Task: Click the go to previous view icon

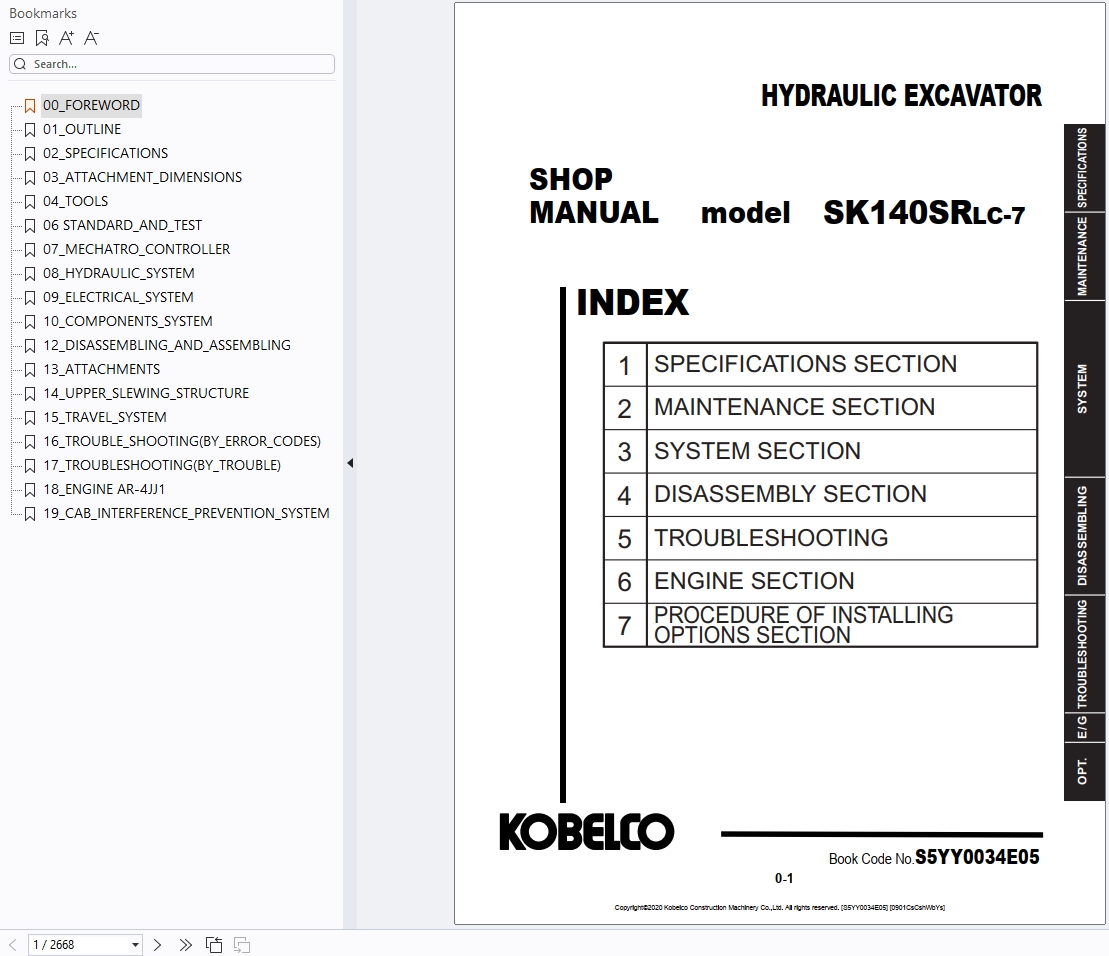Action: pyautogui.click(x=214, y=945)
